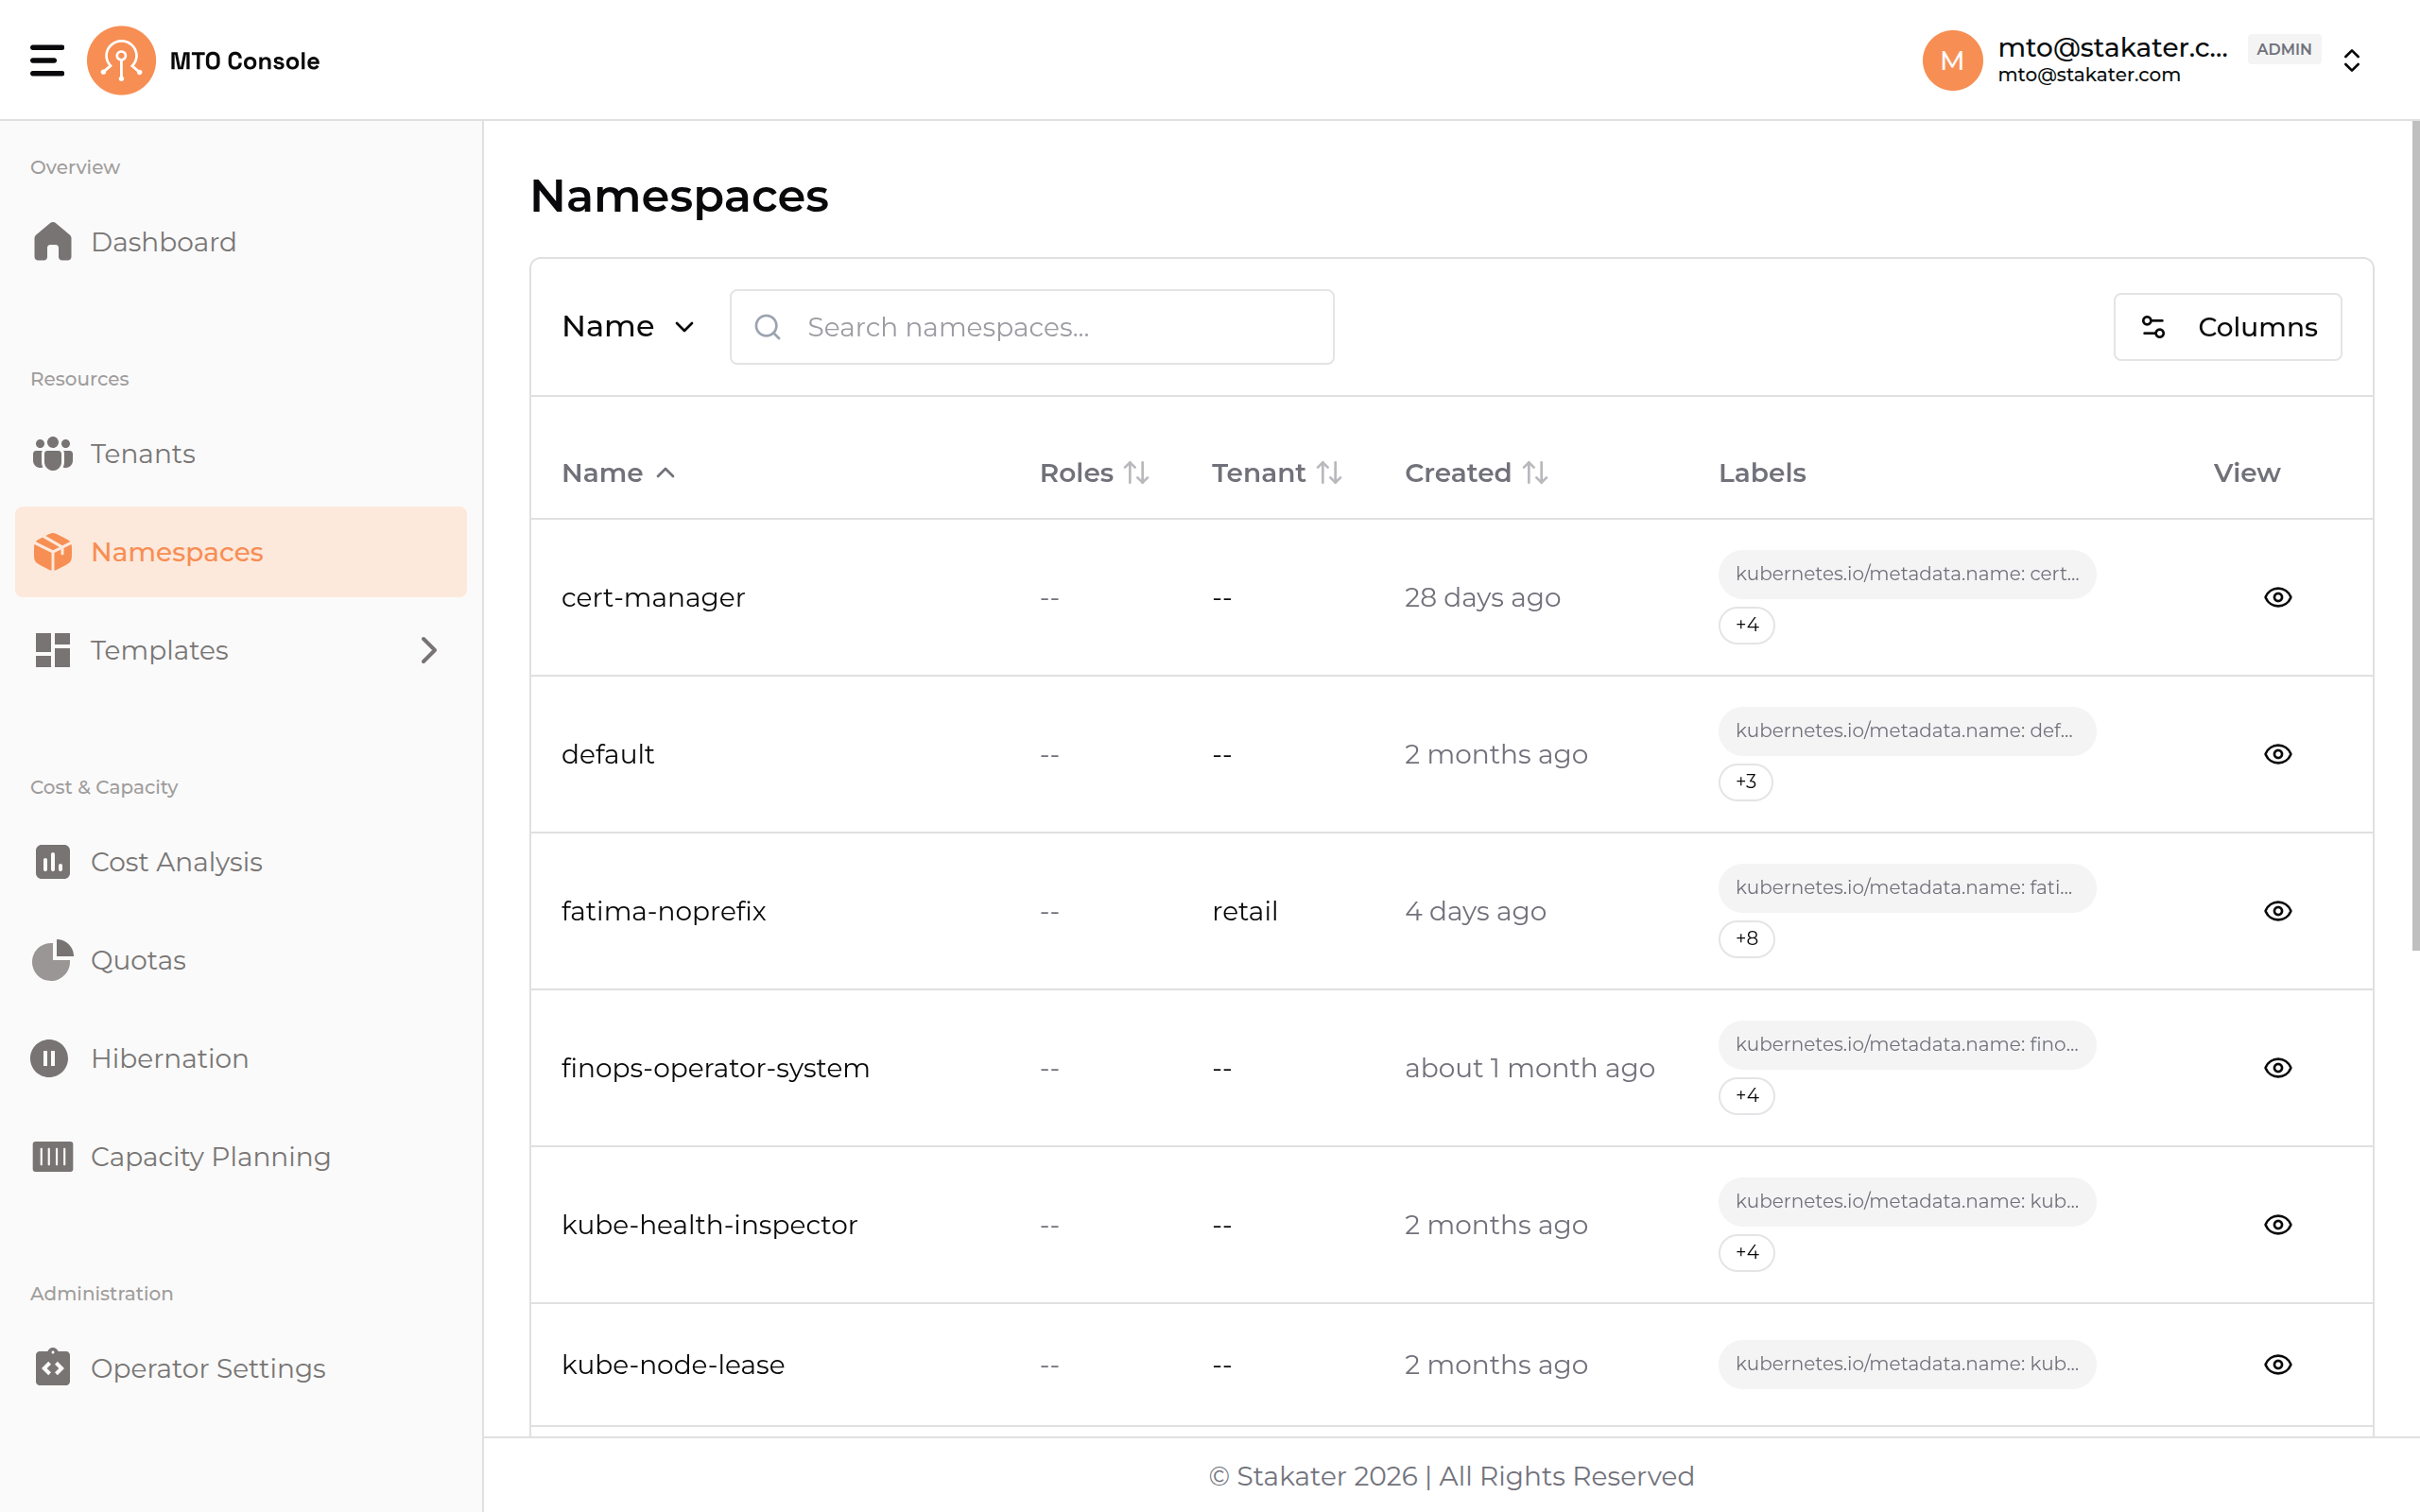Click the Search namespaces input field
2420x1512 pixels.
(x=1032, y=327)
